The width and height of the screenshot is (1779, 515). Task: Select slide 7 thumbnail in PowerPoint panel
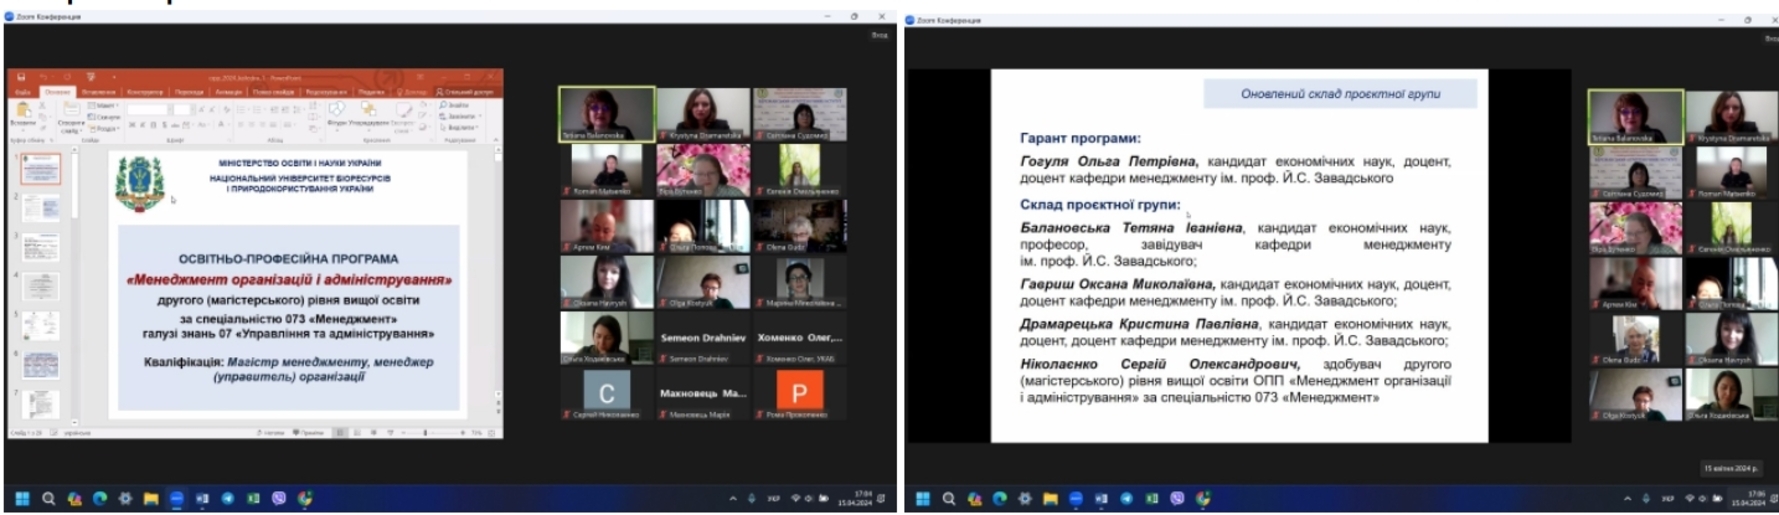pos(41,403)
